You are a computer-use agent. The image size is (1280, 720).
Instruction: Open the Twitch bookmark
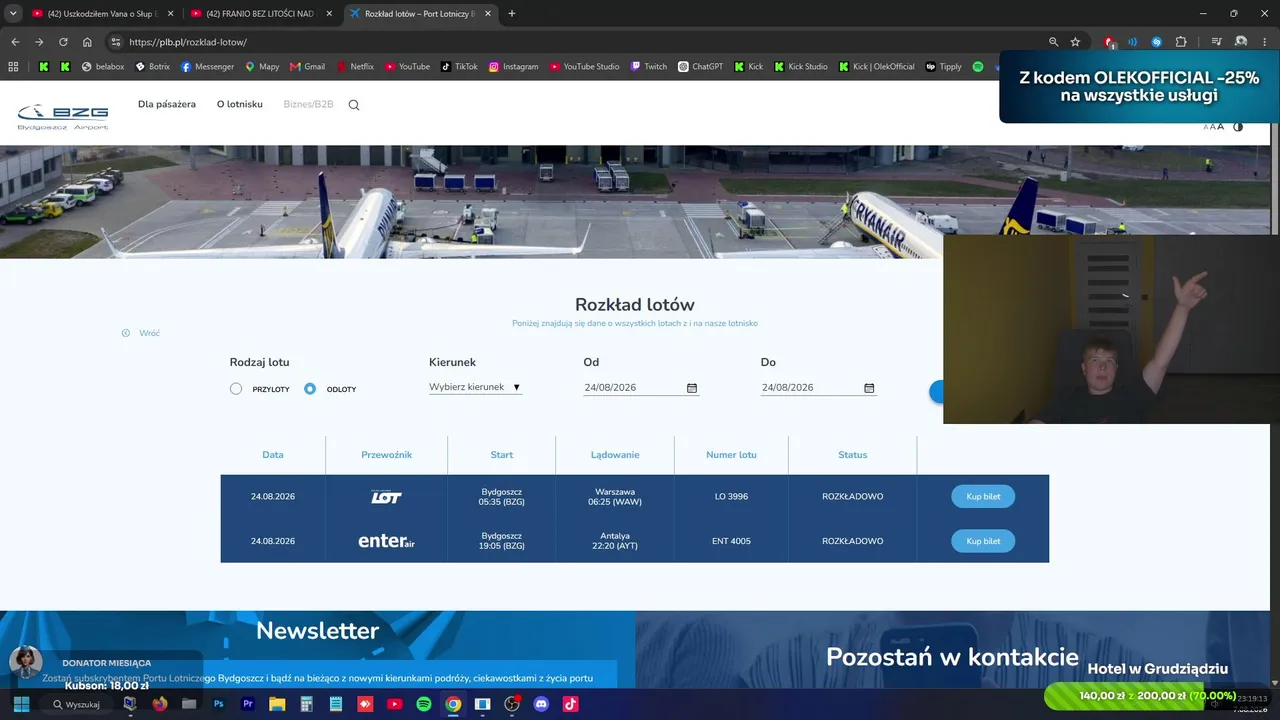pyautogui.click(x=648, y=67)
